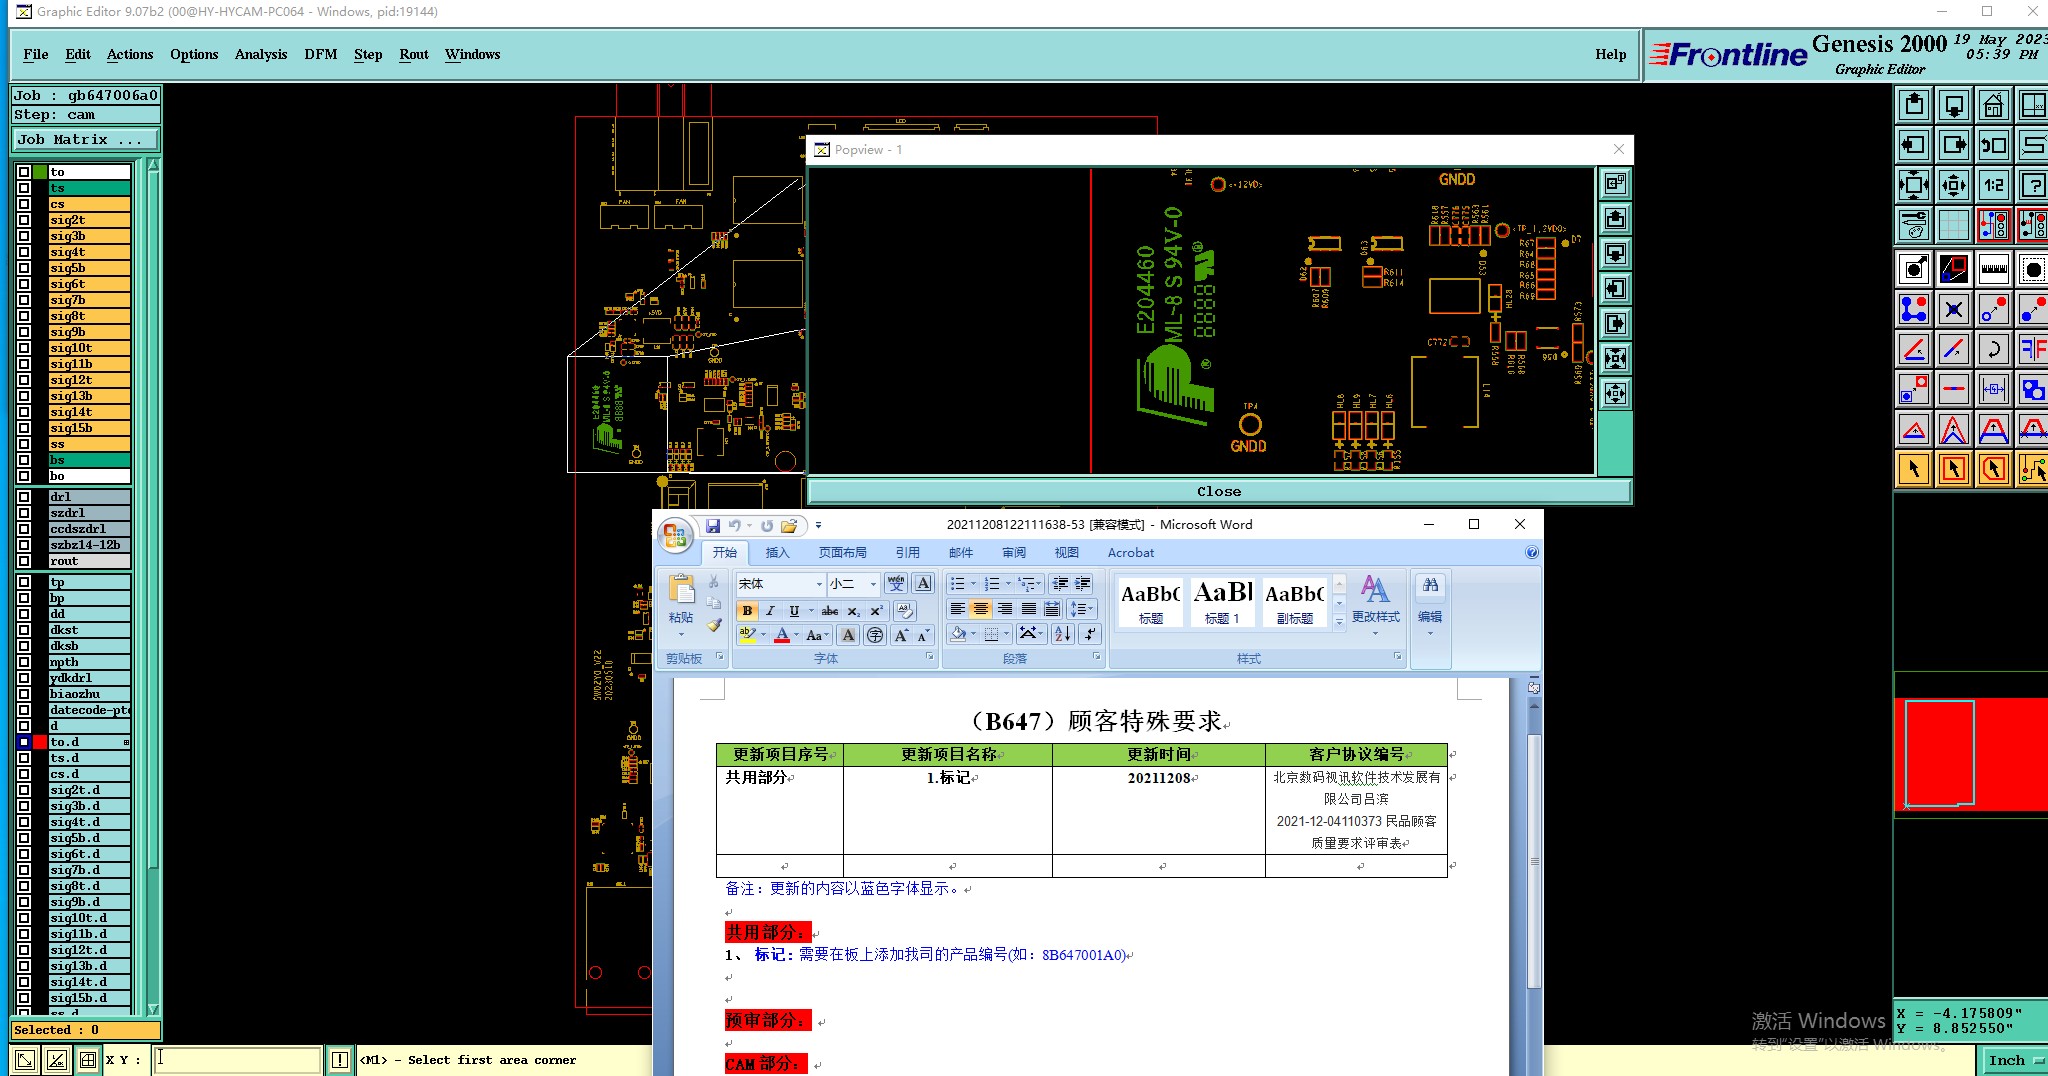Click the zoom in icon in Popview
Viewport: 2048px width, 1076px height.
(1615, 359)
